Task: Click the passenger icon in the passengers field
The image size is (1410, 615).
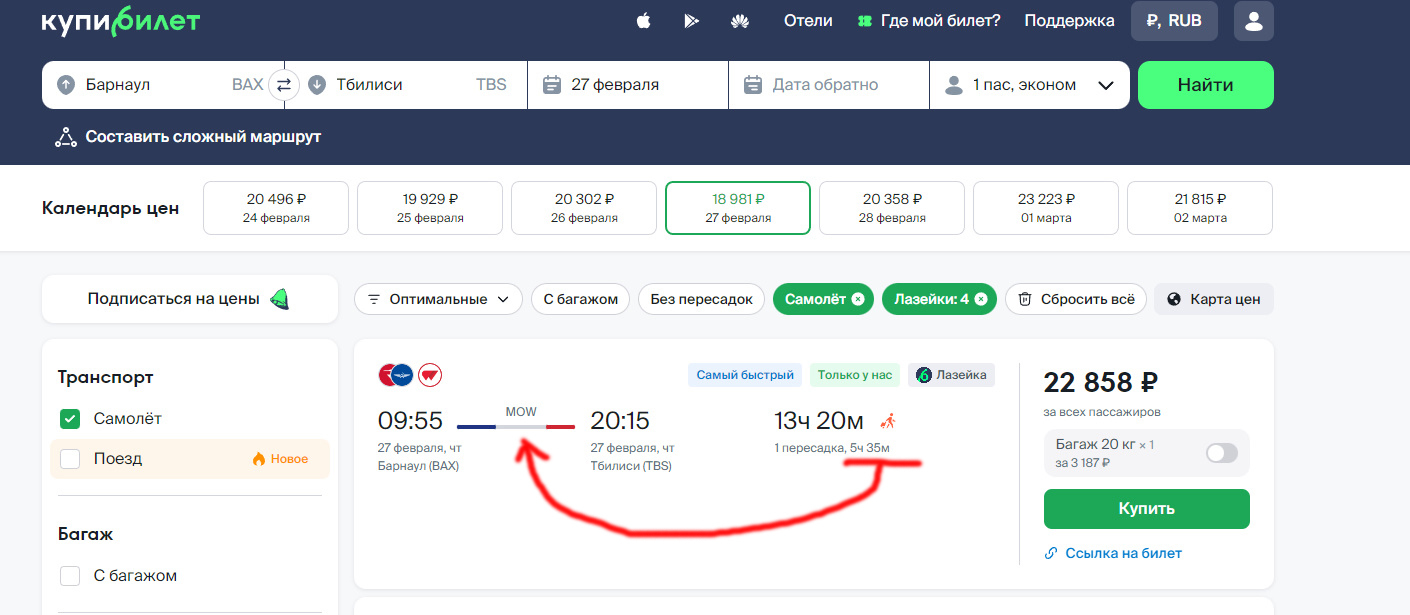Action: [x=954, y=85]
